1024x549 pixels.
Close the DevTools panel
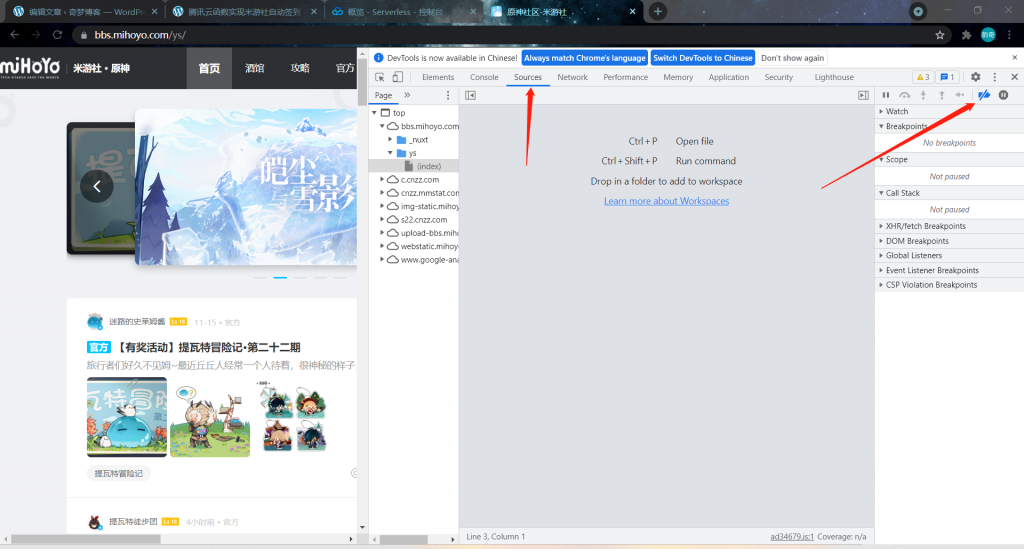[x=1014, y=77]
